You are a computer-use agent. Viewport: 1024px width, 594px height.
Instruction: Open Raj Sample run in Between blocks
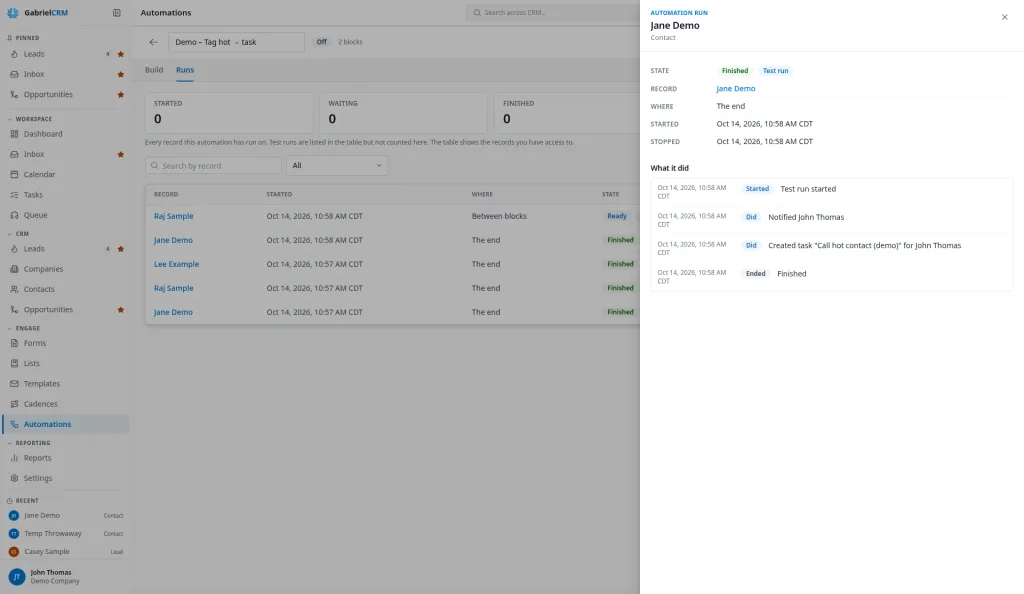click(x=174, y=216)
